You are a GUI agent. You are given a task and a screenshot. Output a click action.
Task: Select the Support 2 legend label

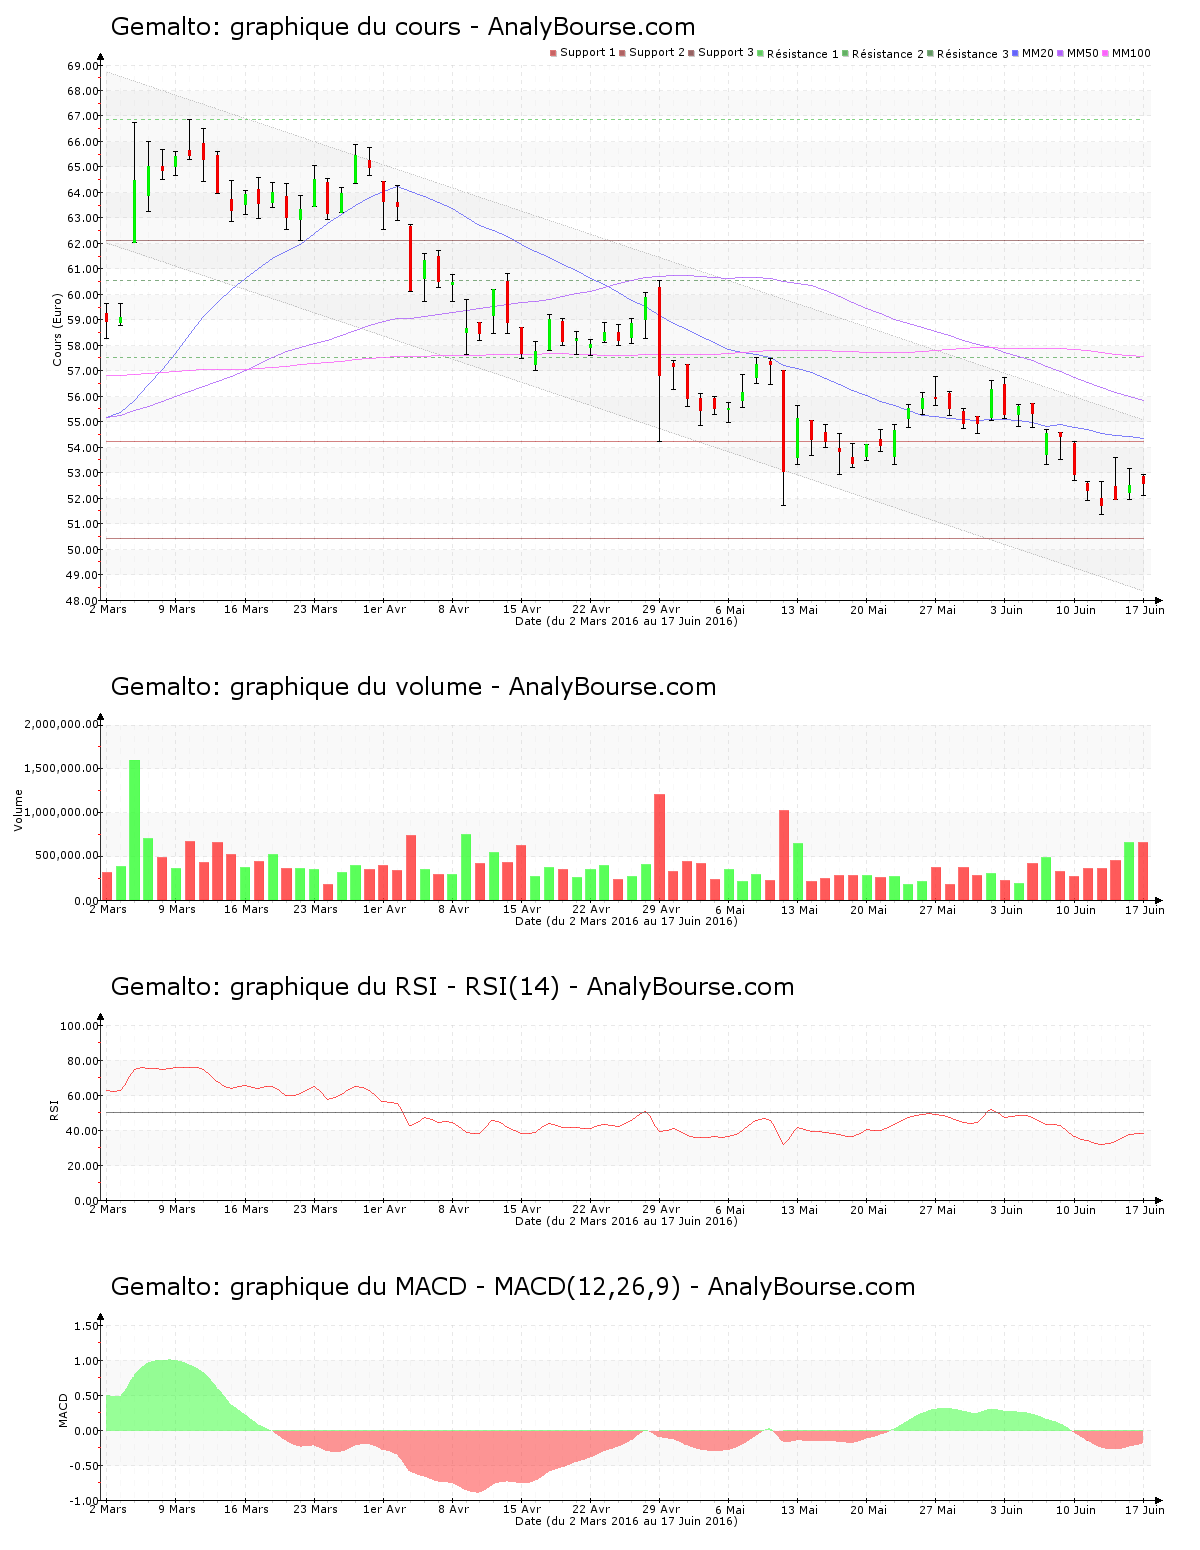[x=657, y=53]
